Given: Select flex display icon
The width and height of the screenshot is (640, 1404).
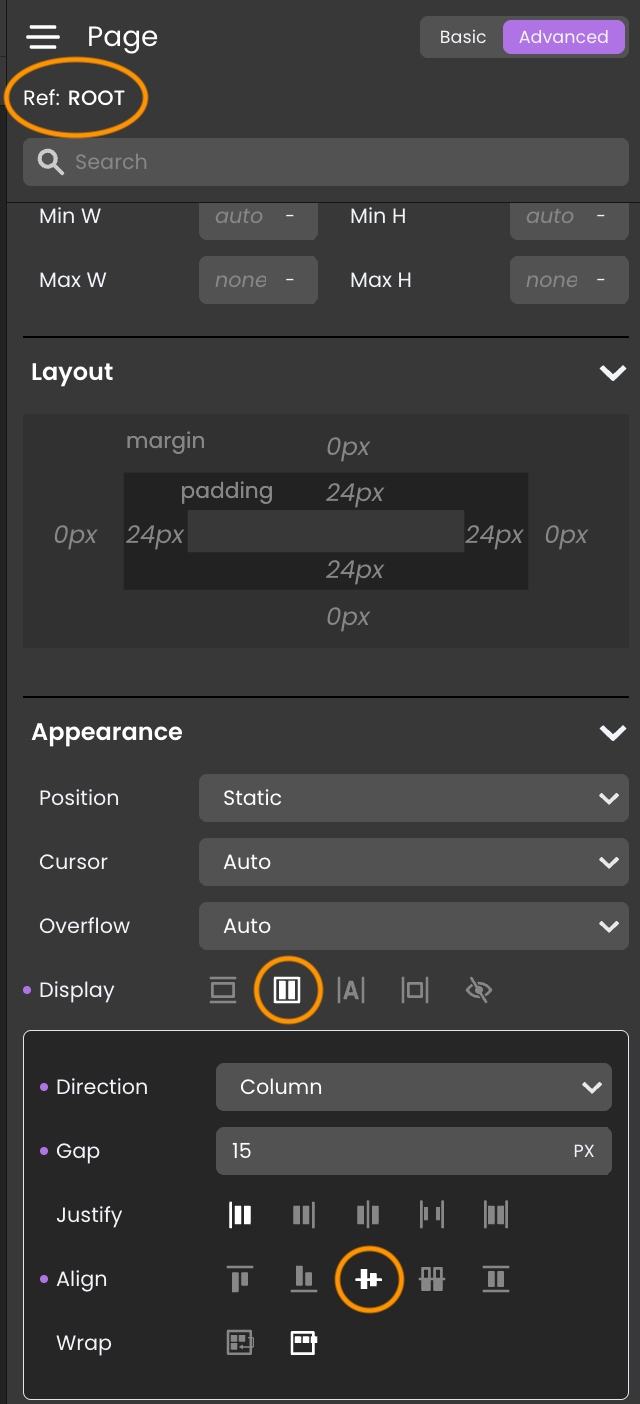Looking at the screenshot, I should coord(287,991).
